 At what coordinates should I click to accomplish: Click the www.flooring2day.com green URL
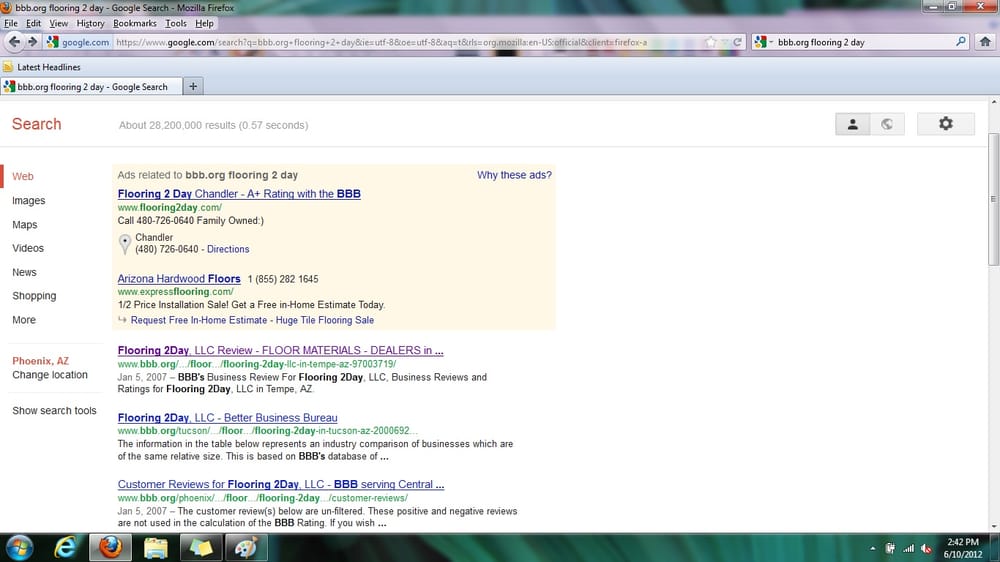170,207
